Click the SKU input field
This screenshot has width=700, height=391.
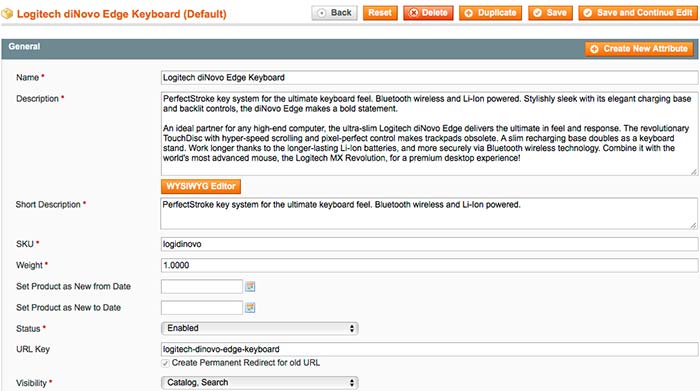click(429, 244)
